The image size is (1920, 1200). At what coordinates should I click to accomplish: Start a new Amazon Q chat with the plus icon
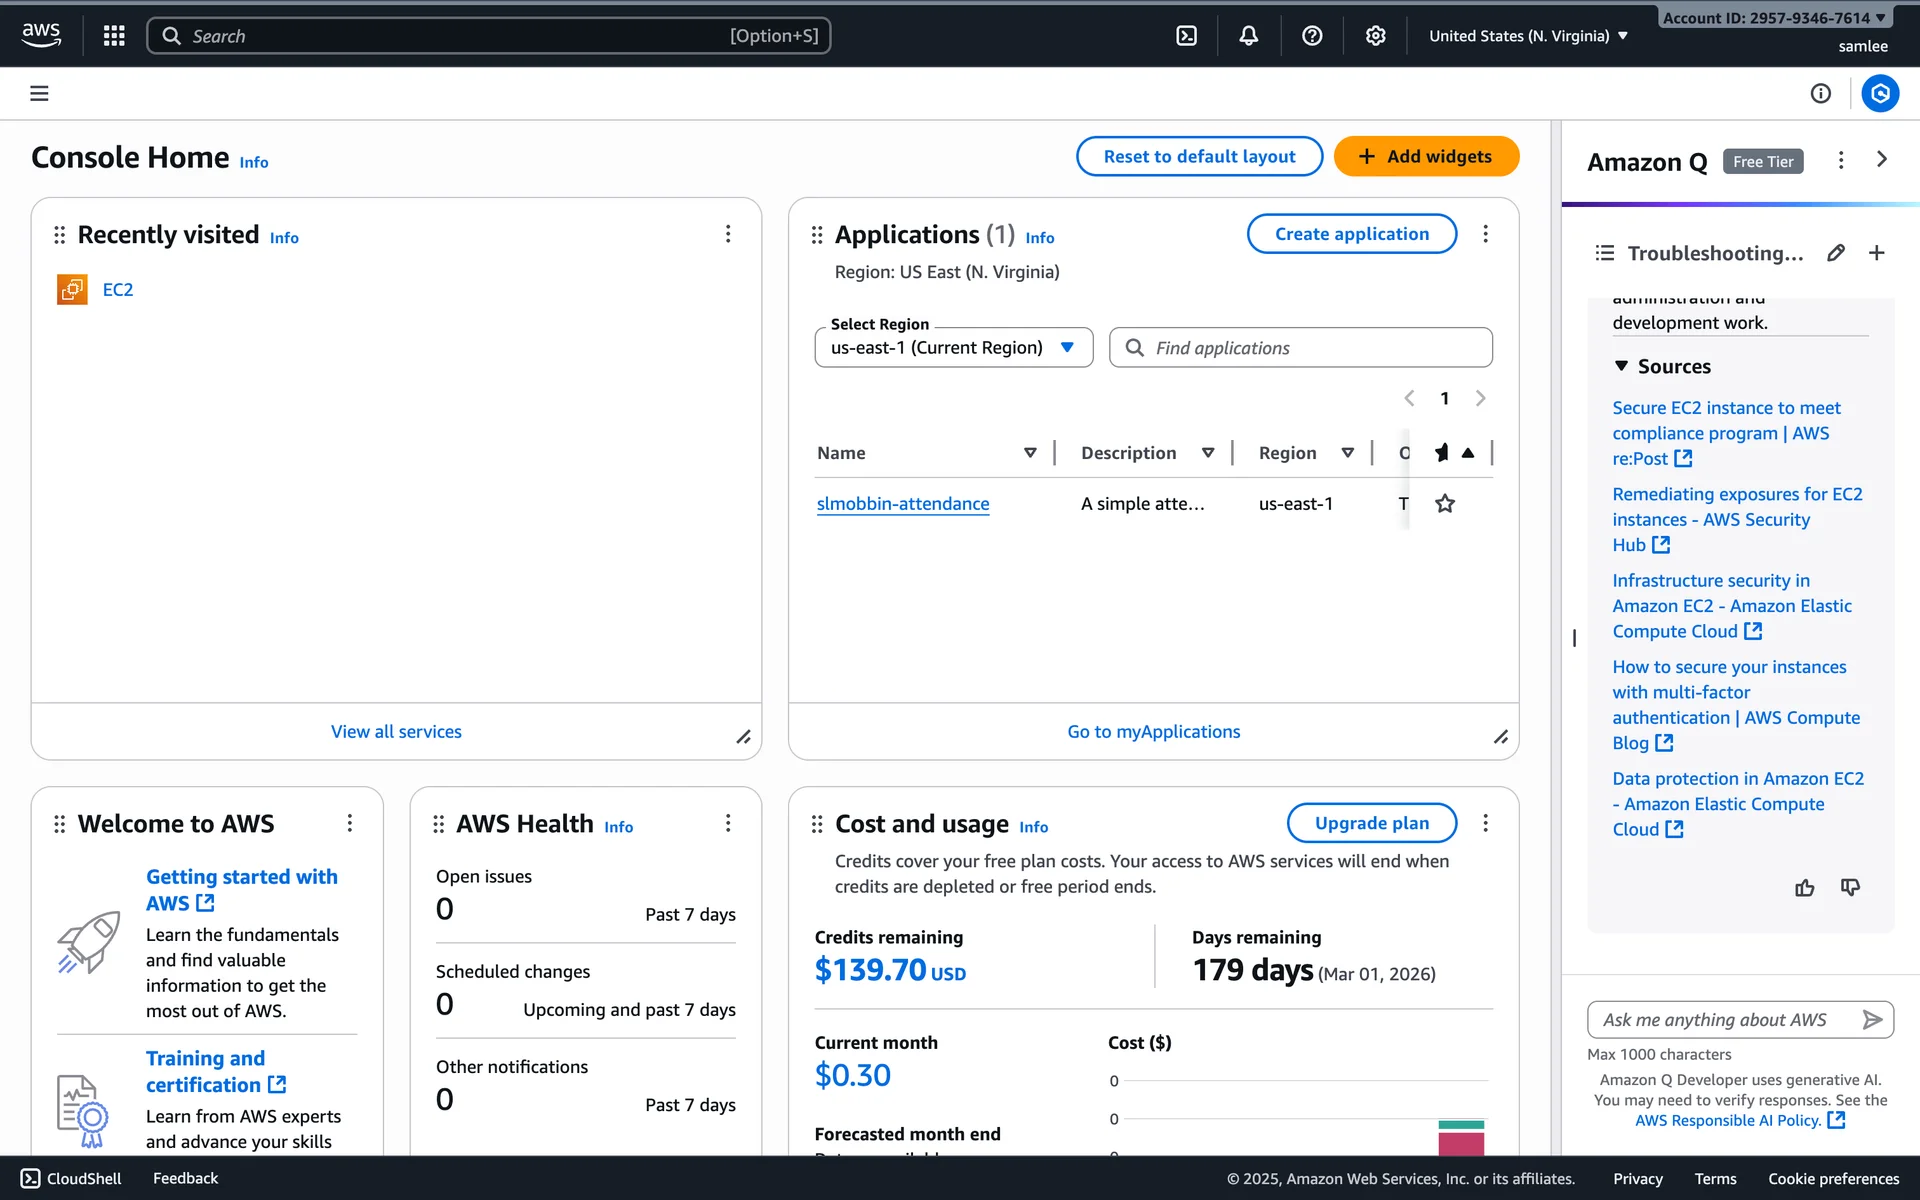1877,253
